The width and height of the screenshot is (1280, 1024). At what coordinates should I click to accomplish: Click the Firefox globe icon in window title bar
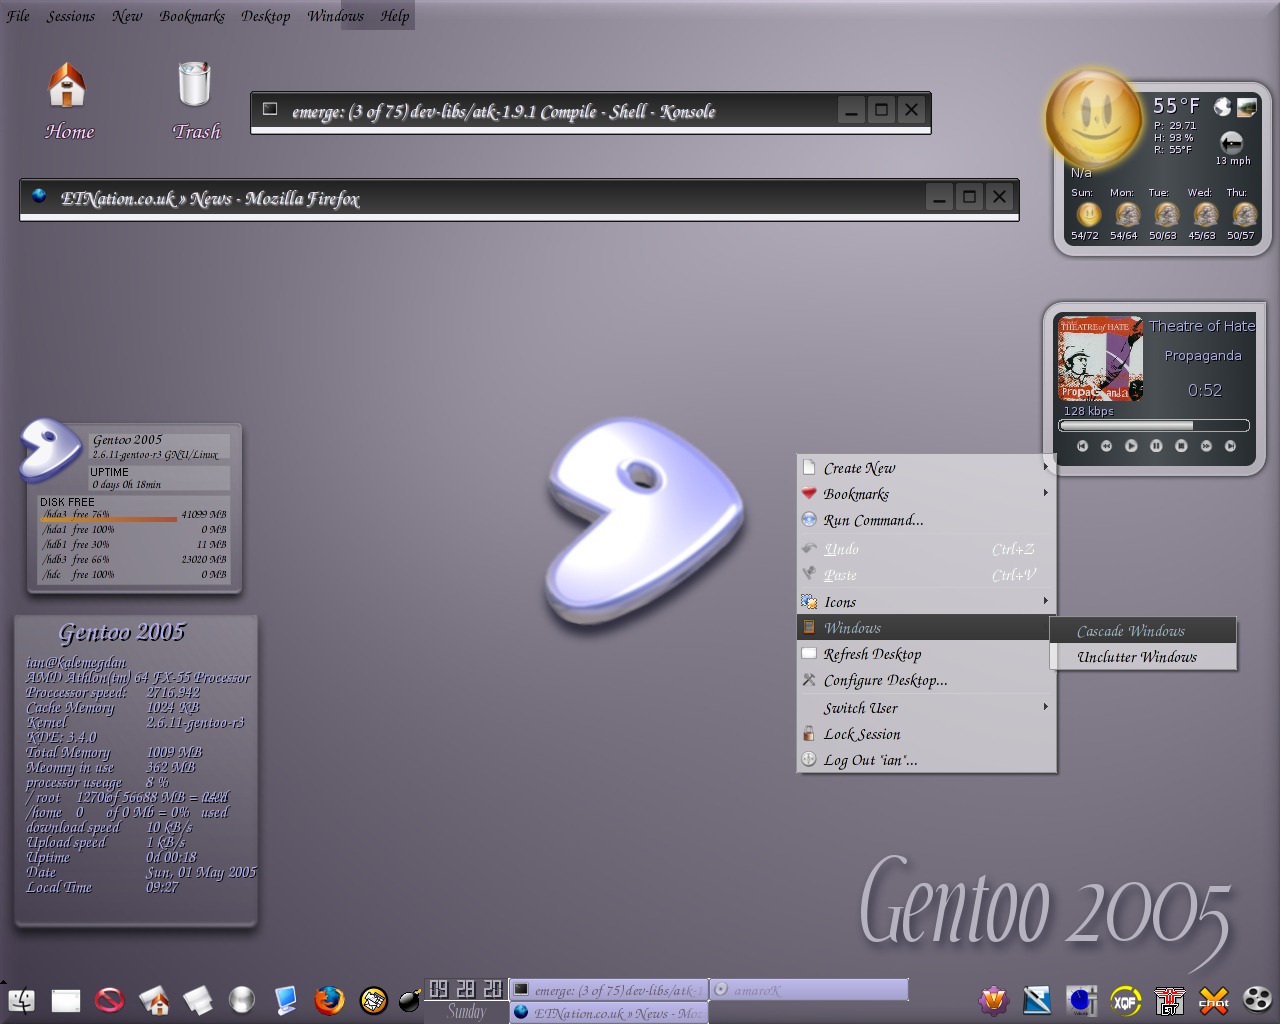point(39,196)
